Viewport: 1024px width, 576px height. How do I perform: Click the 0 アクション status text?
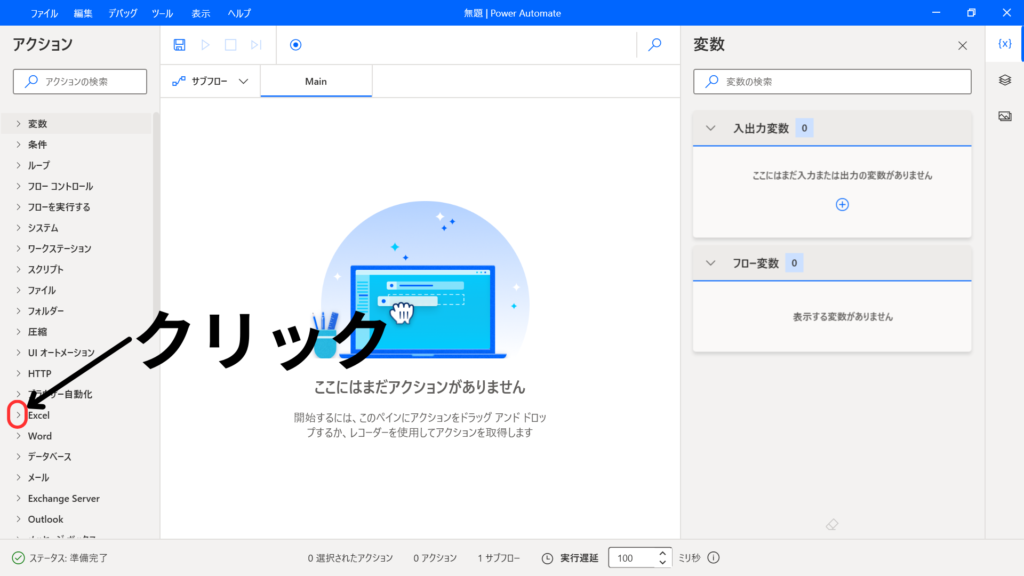(x=435, y=558)
